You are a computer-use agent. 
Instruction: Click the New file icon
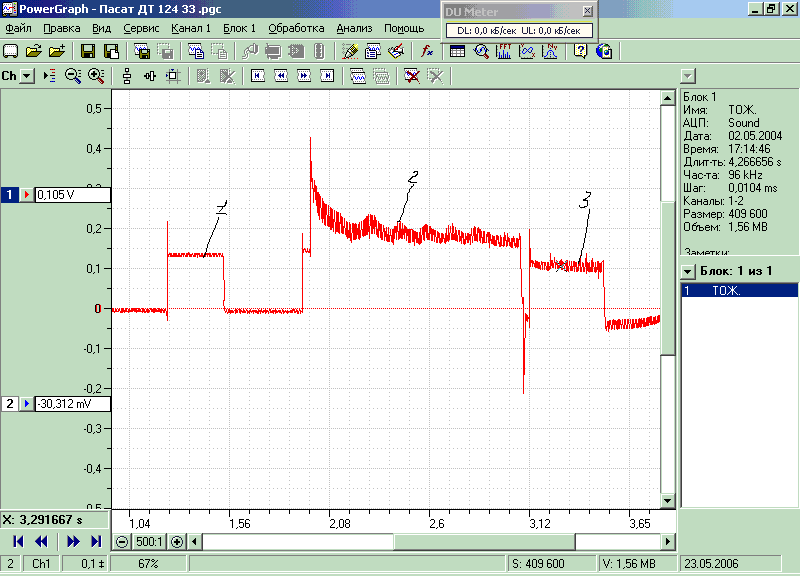tap(10, 51)
